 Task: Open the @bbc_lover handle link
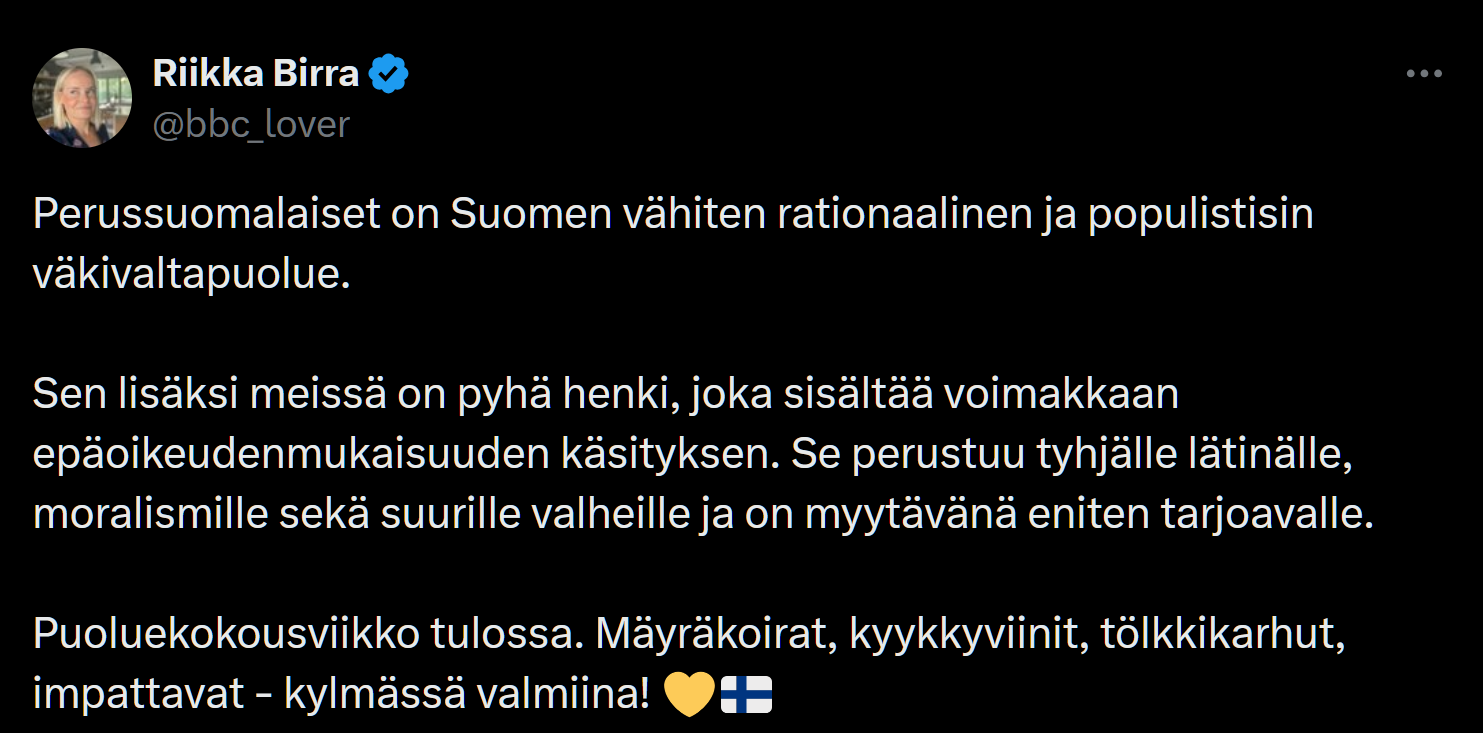(251, 125)
